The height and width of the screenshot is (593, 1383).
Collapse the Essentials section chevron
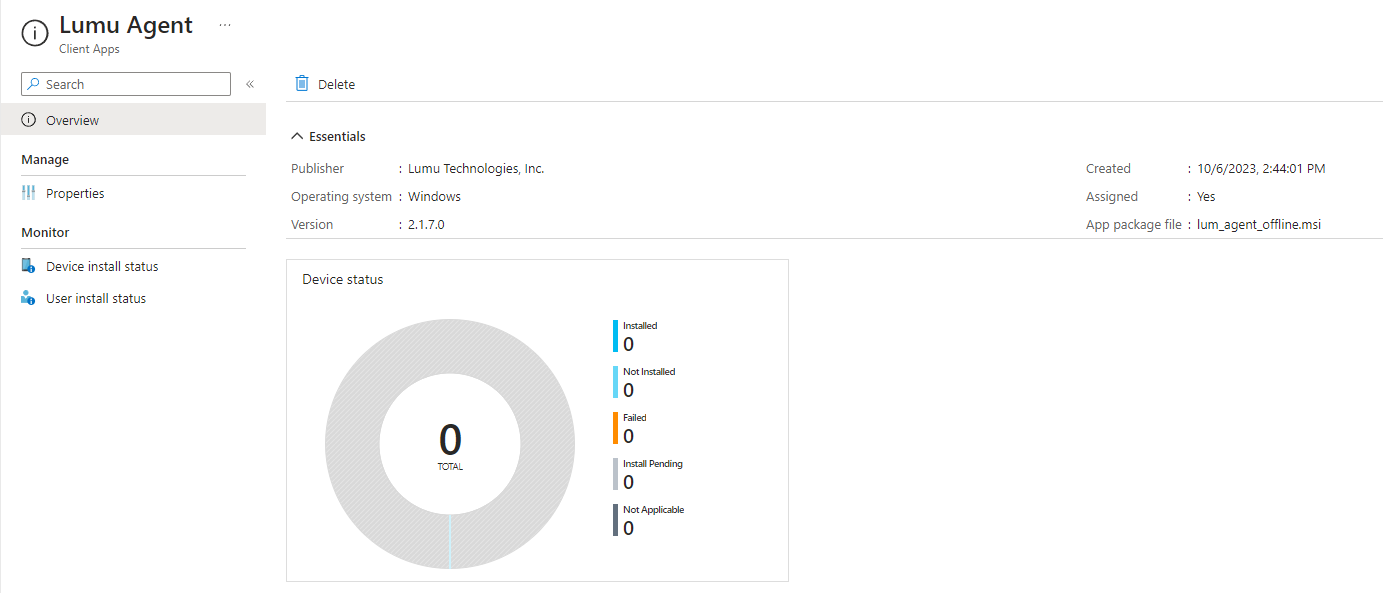297,136
